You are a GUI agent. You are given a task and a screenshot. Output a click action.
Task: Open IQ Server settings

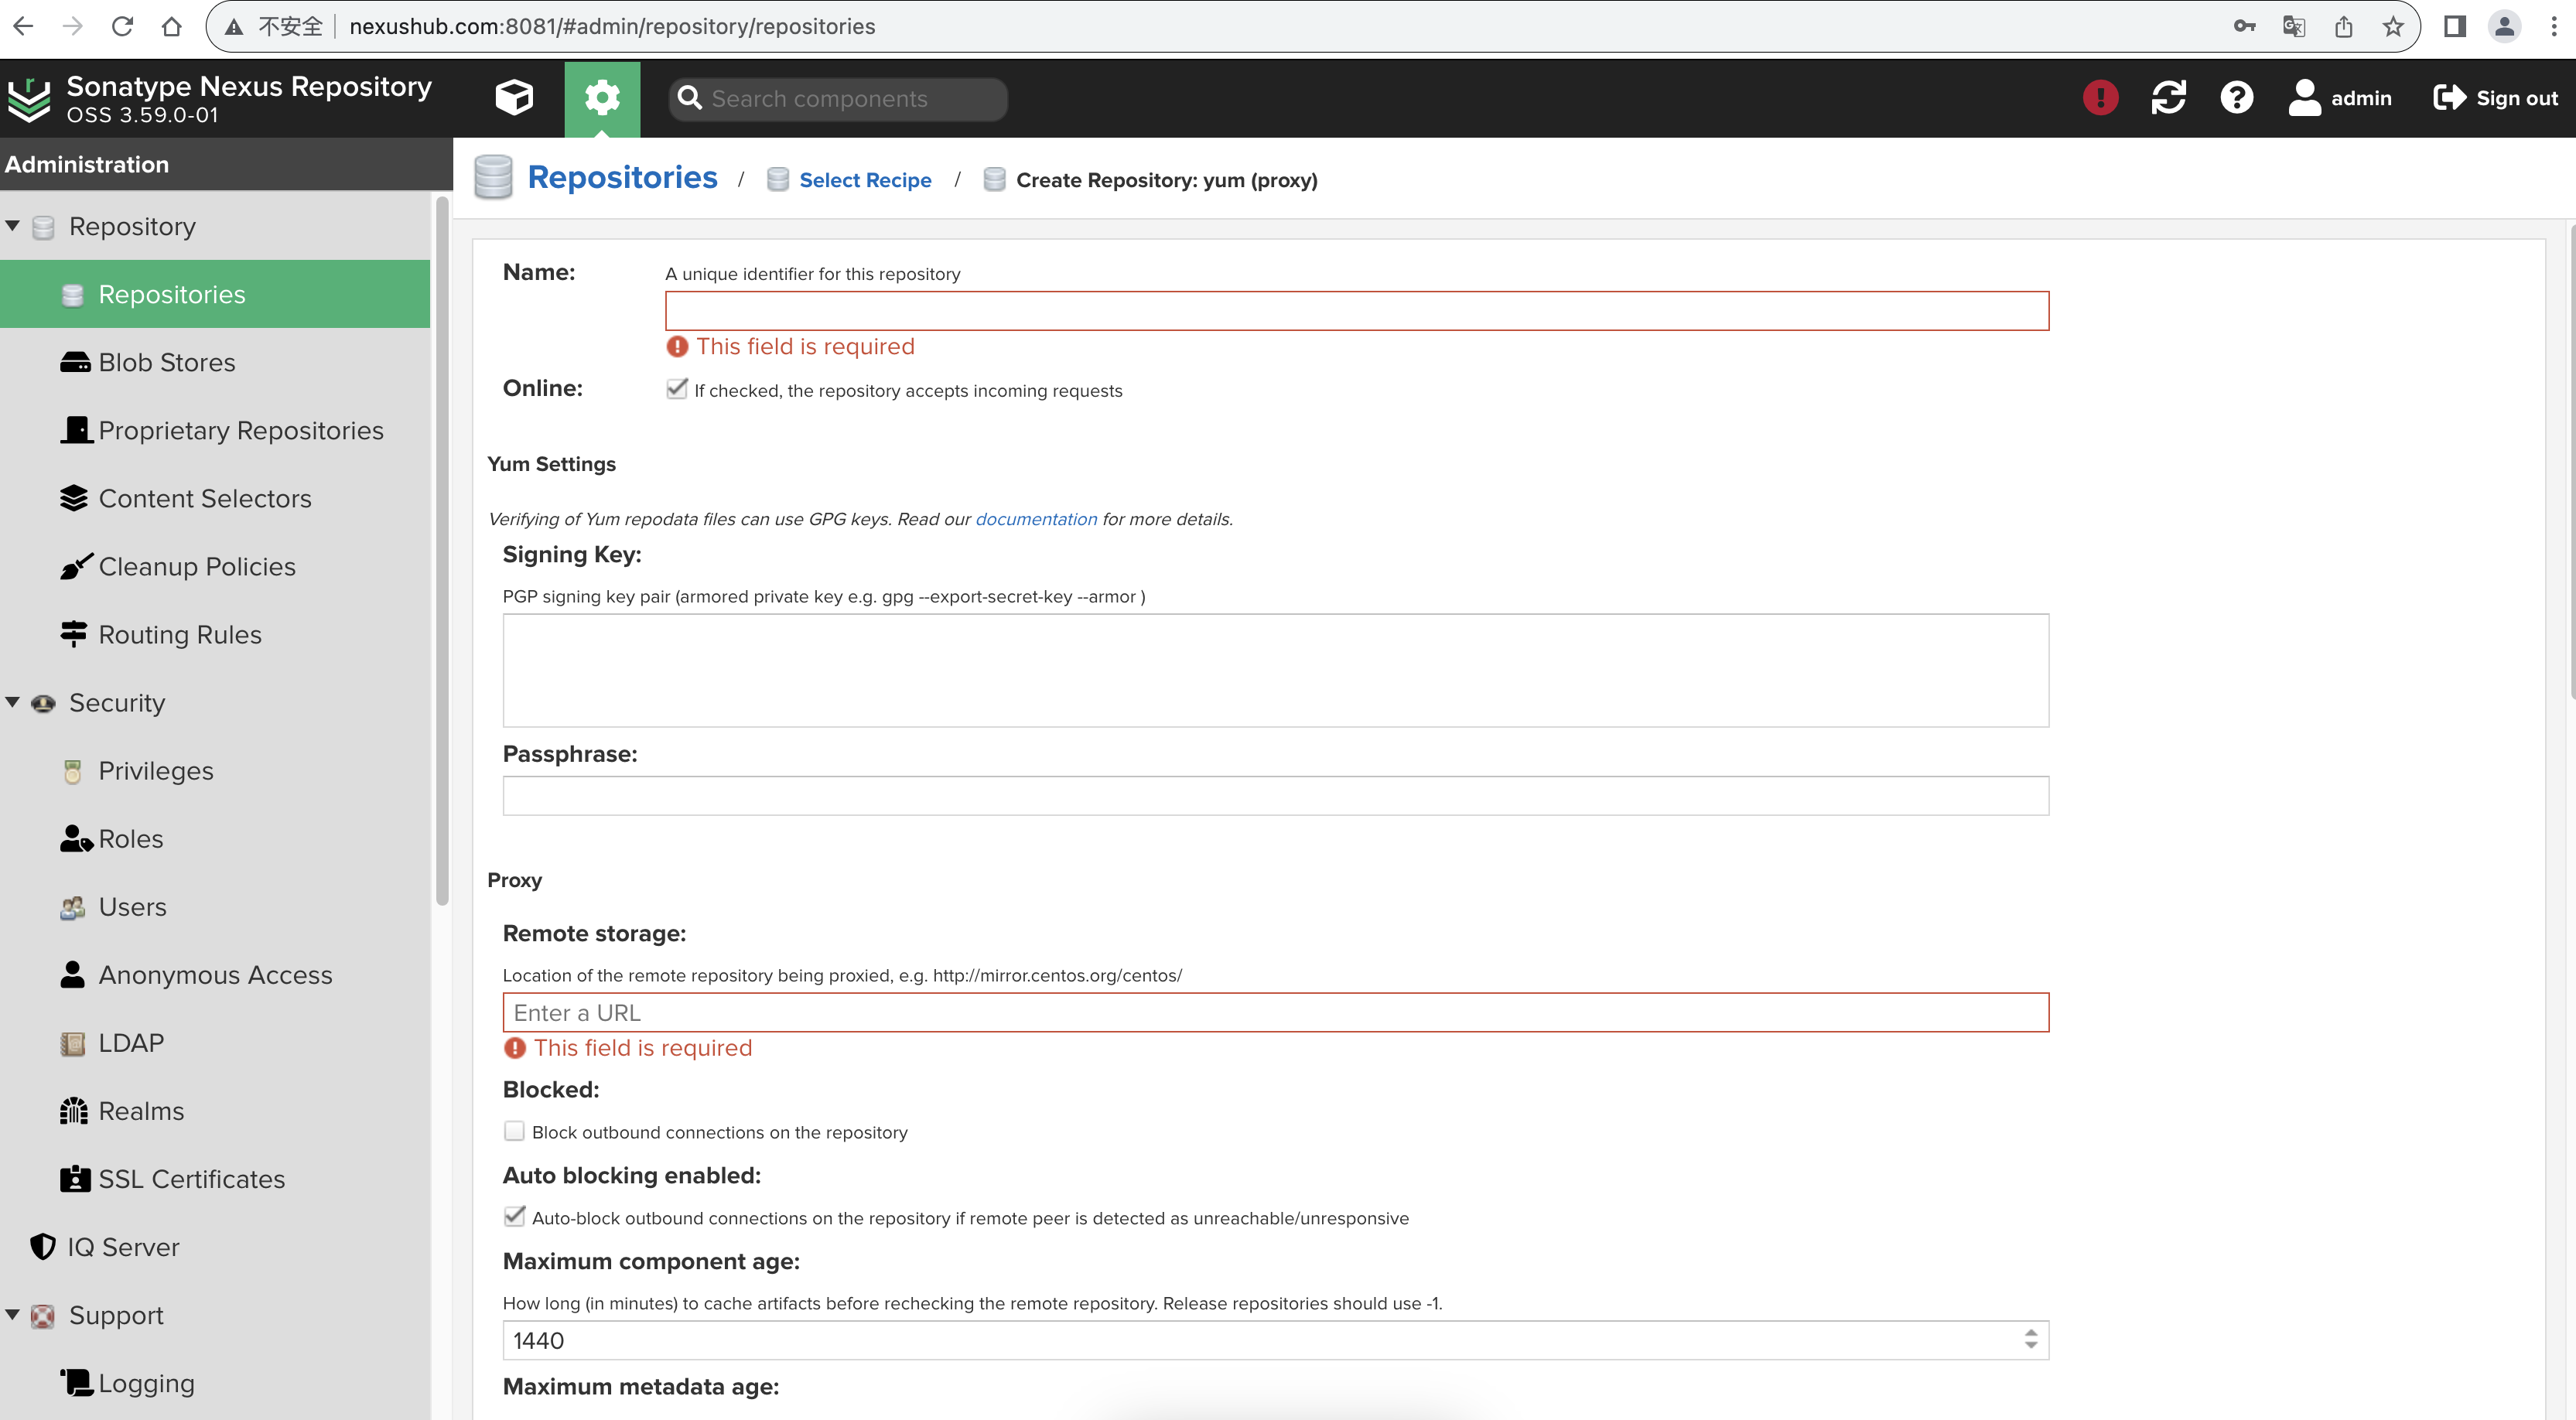215,1247
